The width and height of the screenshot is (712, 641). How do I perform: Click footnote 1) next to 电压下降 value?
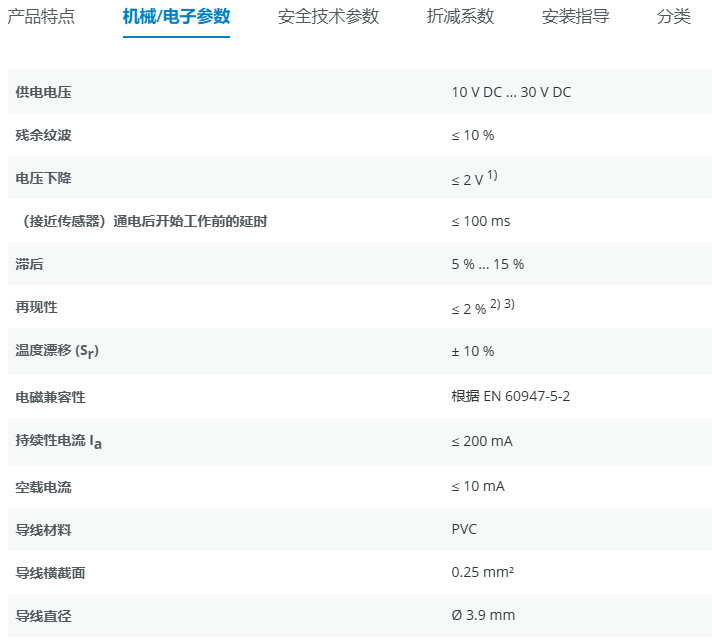pyautogui.click(x=492, y=176)
